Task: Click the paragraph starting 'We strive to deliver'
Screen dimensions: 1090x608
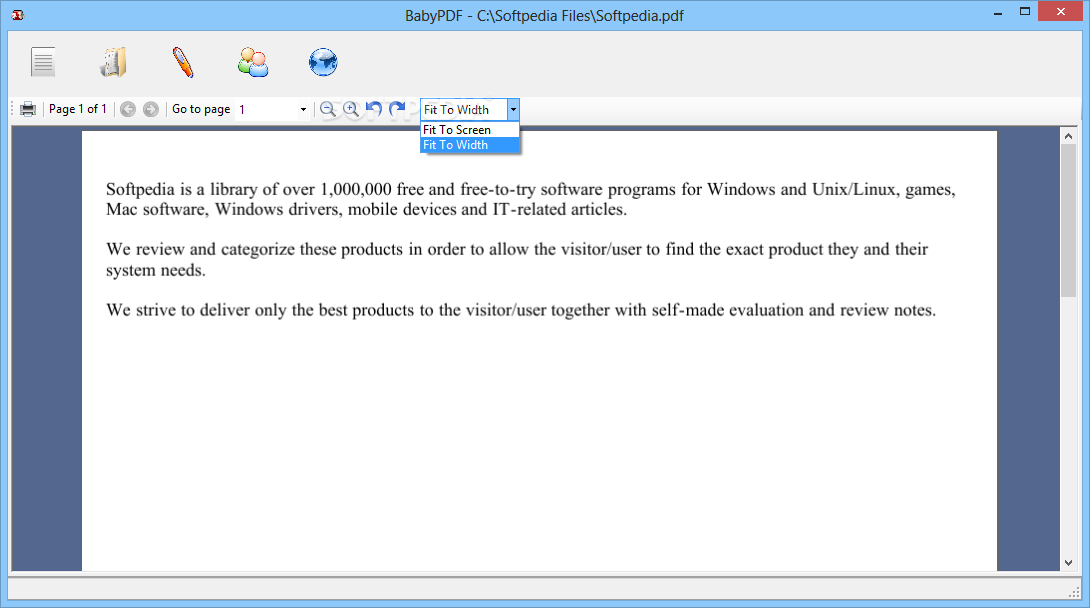Action: 521,310
